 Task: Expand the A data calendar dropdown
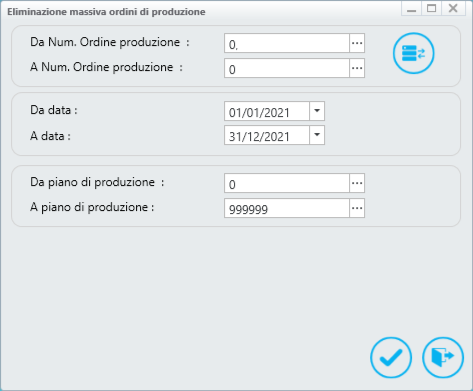(317, 135)
